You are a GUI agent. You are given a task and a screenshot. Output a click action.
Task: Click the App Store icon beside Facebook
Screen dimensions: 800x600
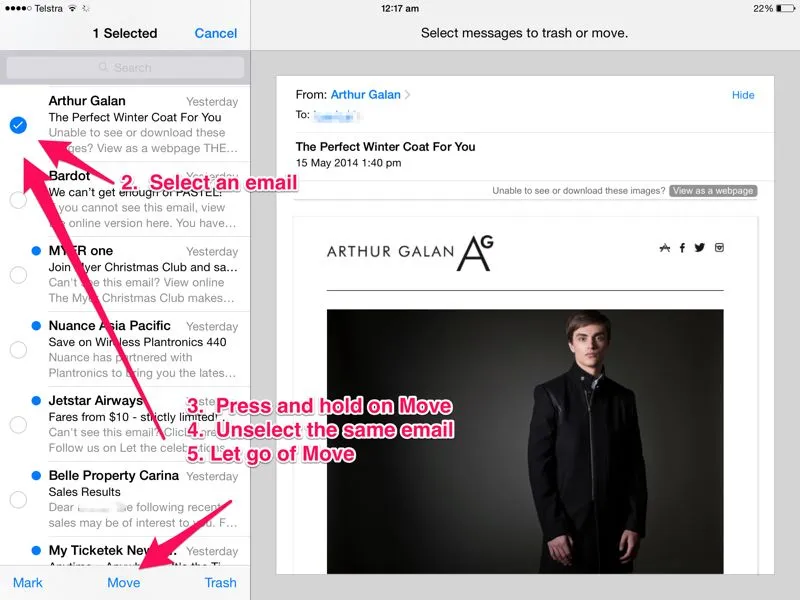tap(664, 248)
